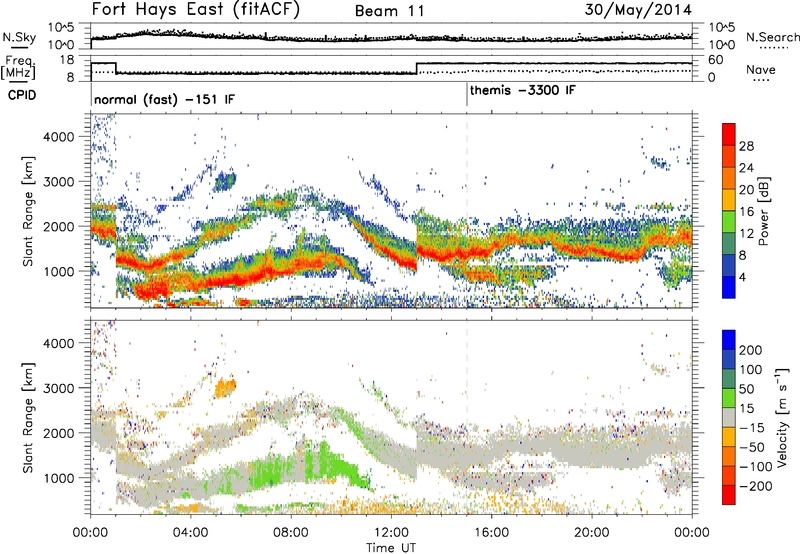
Task: Click the 'Nave' legend label
Action: coord(761,70)
